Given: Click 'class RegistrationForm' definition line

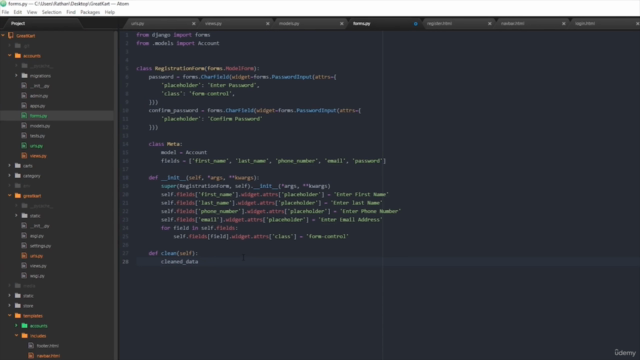Looking at the screenshot, I should coord(198,68).
